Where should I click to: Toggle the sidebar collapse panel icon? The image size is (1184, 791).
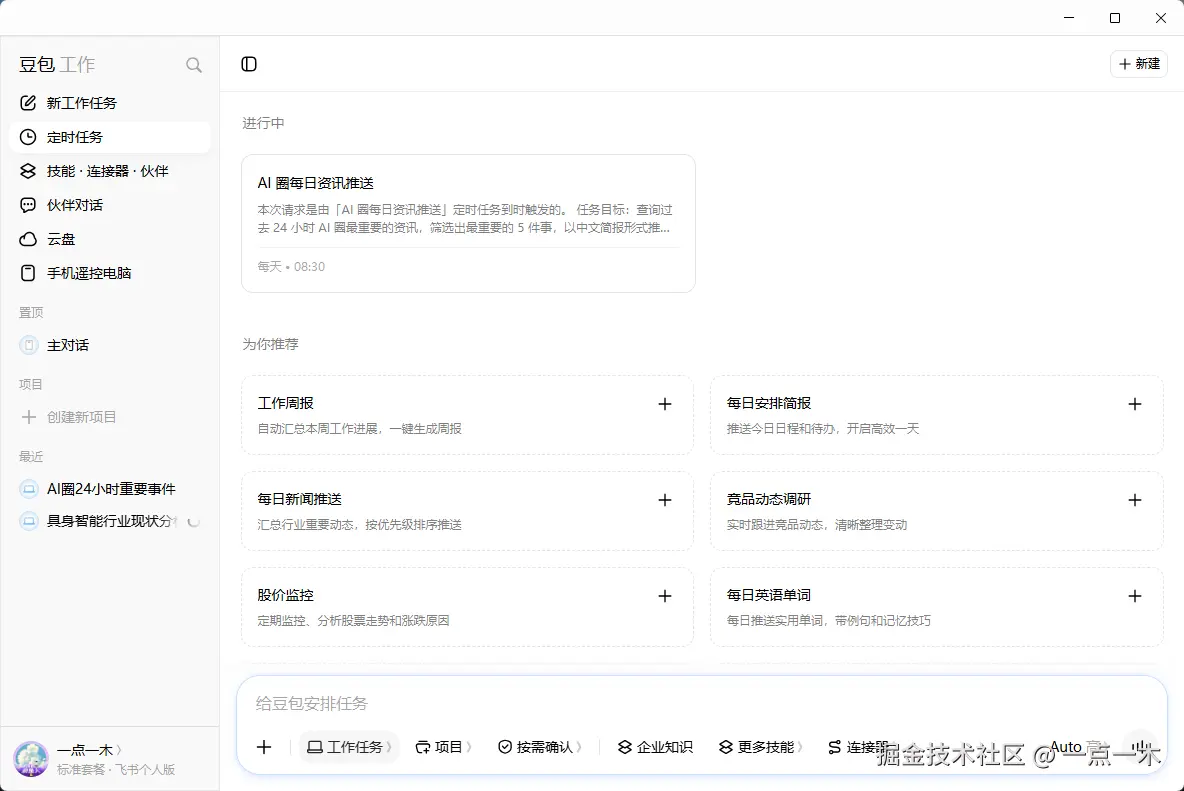tap(249, 64)
